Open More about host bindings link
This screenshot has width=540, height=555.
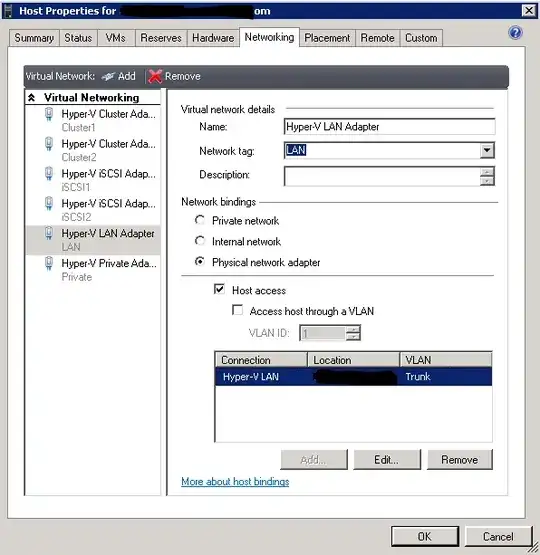[x=235, y=482]
